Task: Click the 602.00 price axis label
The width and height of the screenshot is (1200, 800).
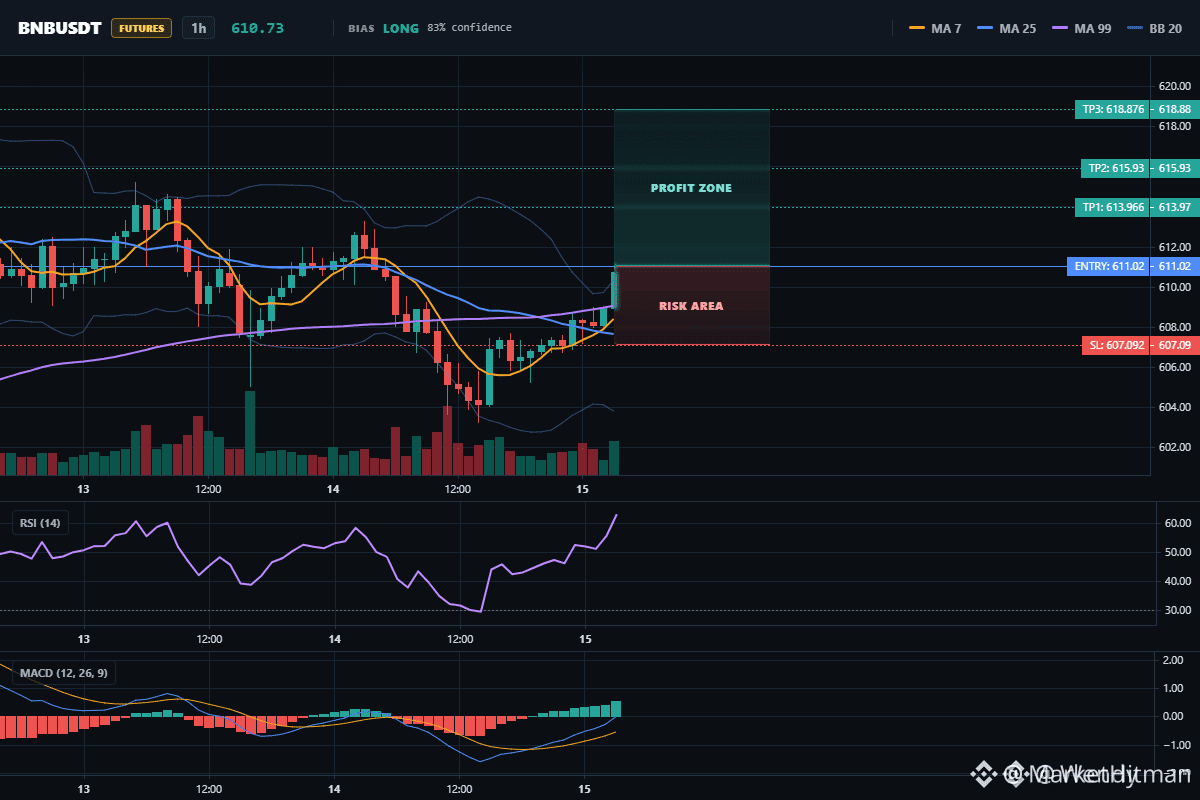Action: click(x=1174, y=447)
